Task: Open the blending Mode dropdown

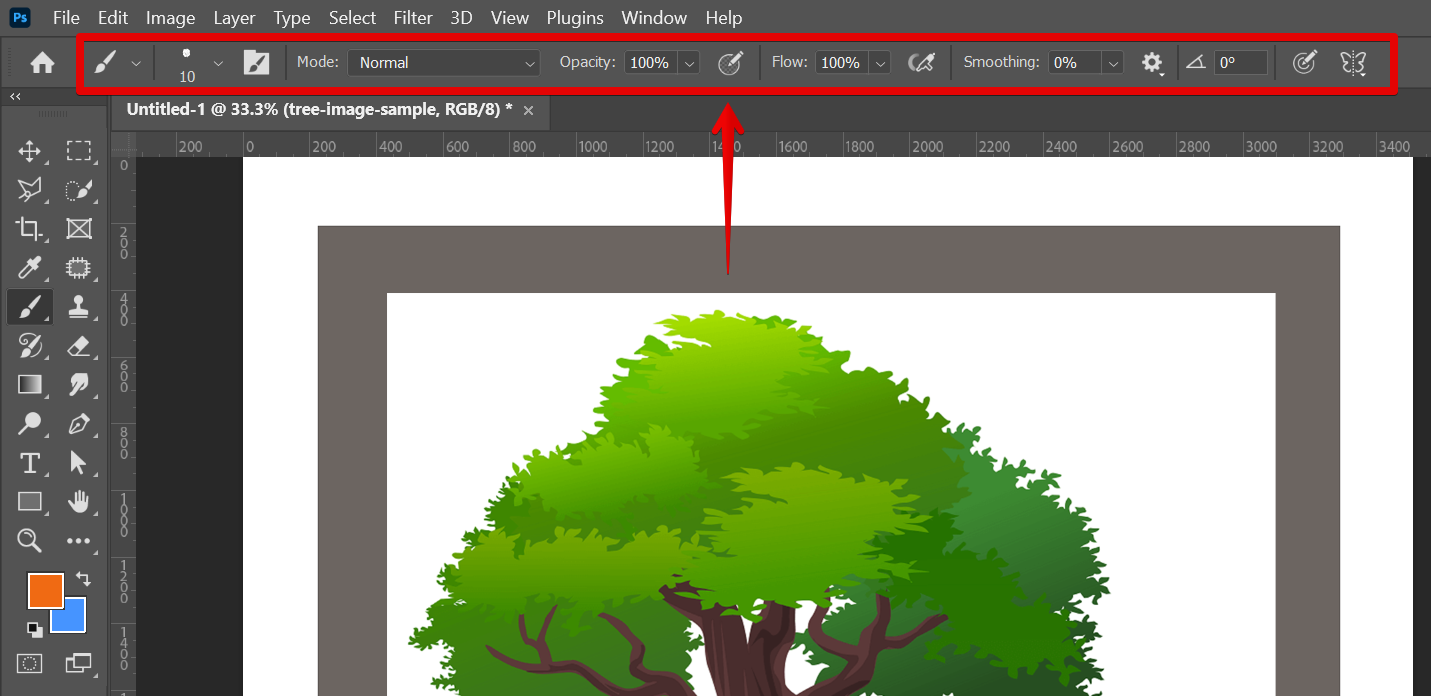Action: tap(444, 63)
